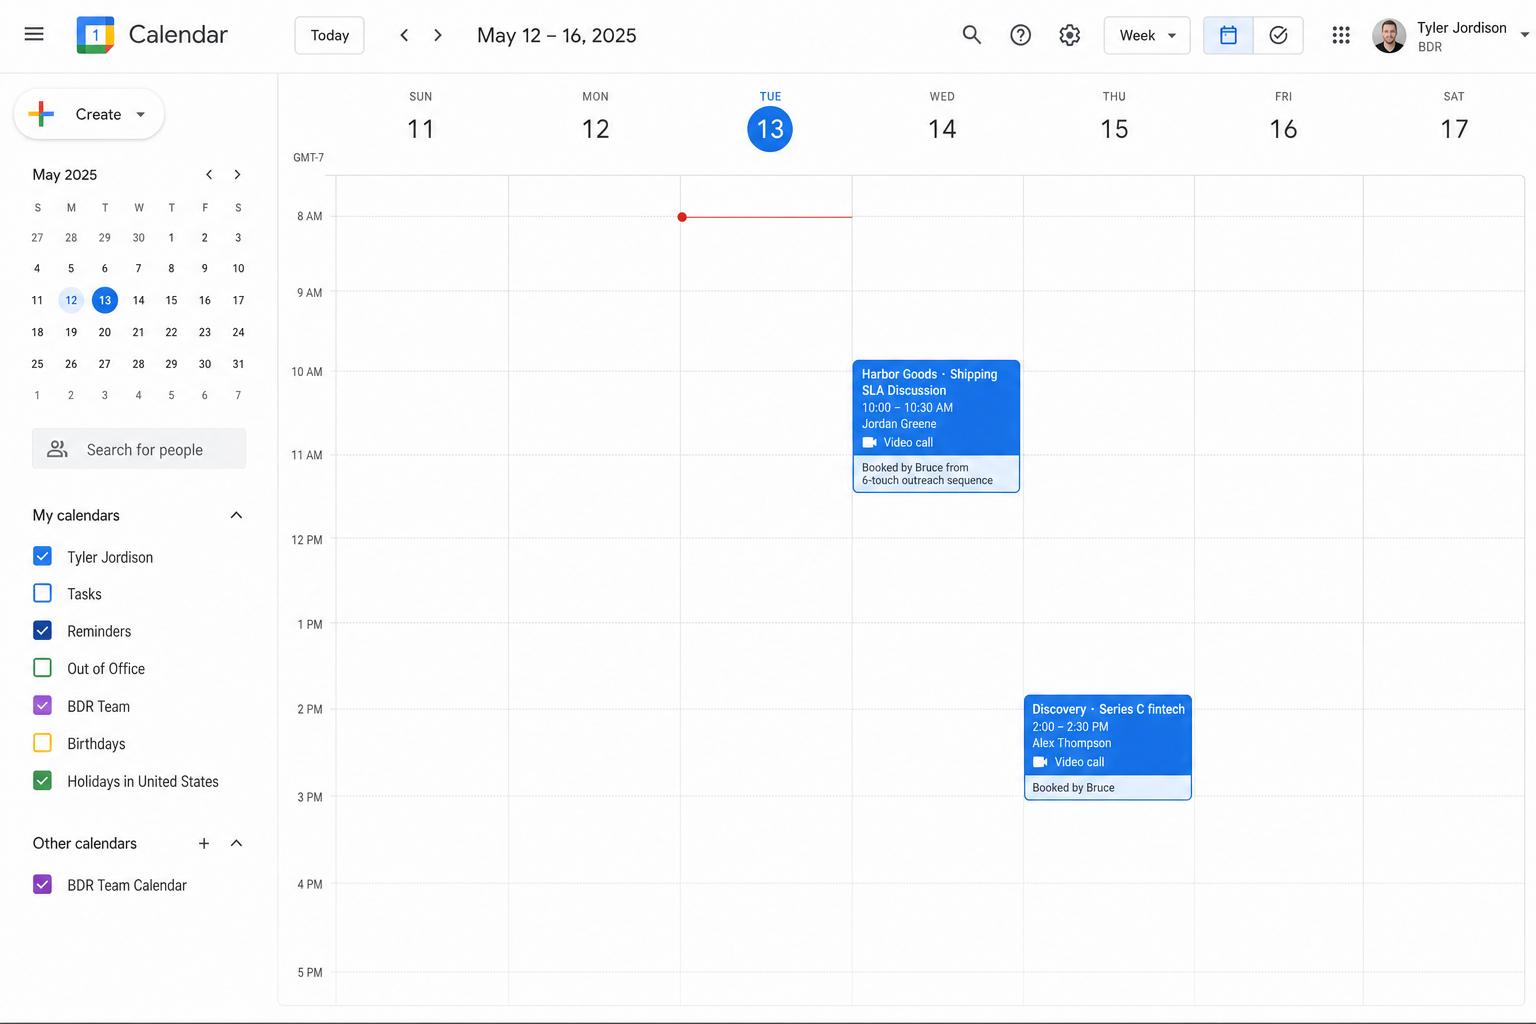Click the colorful plus icon on Create
Viewport: 1536px width, 1024px height.
click(41, 114)
